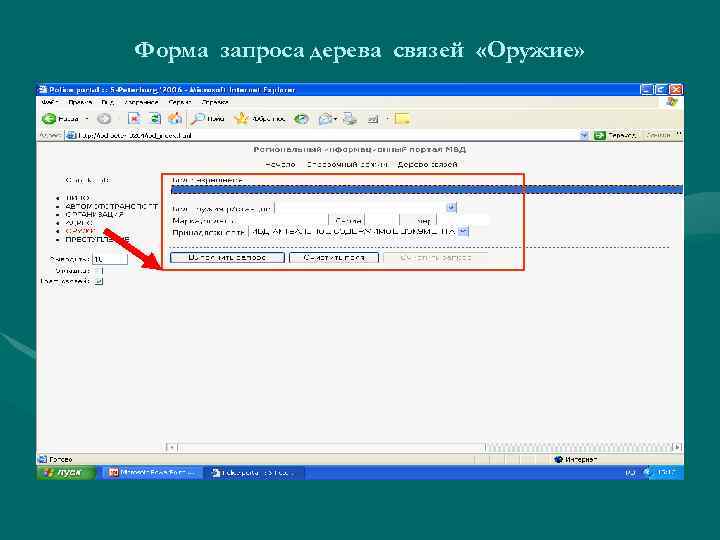Click the yellow note toolbar icon

pyautogui.click(x=402, y=119)
